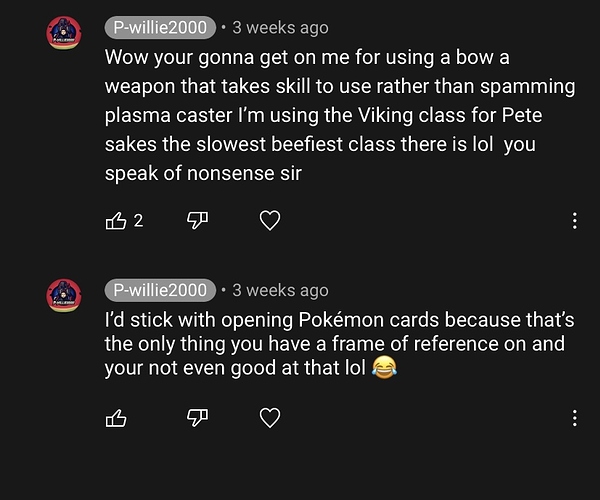Open the options menu for the bow comment
This screenshot has width=600, height=500.
[x=574, y=220]
